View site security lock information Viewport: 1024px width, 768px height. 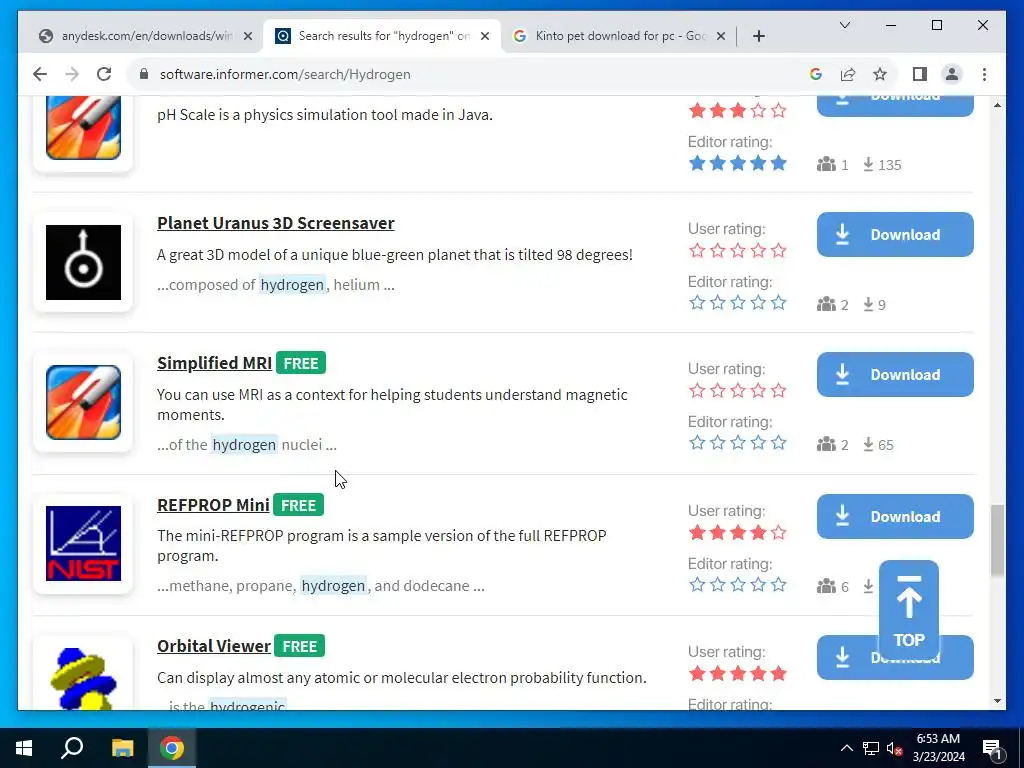144,74
